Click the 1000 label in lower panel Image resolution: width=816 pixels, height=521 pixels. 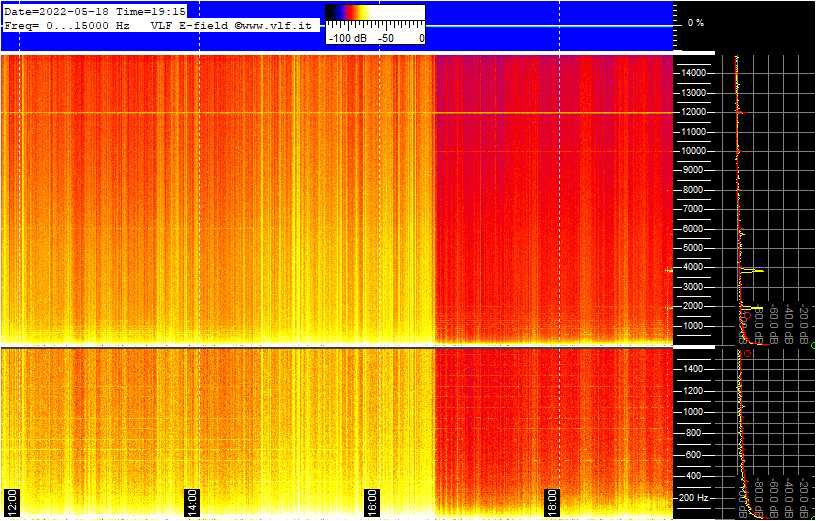click(x=695, y=411)
